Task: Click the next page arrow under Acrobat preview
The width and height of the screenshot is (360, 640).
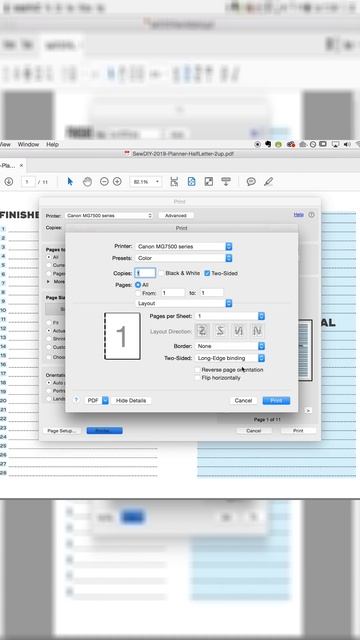Action: coord(309,410)
